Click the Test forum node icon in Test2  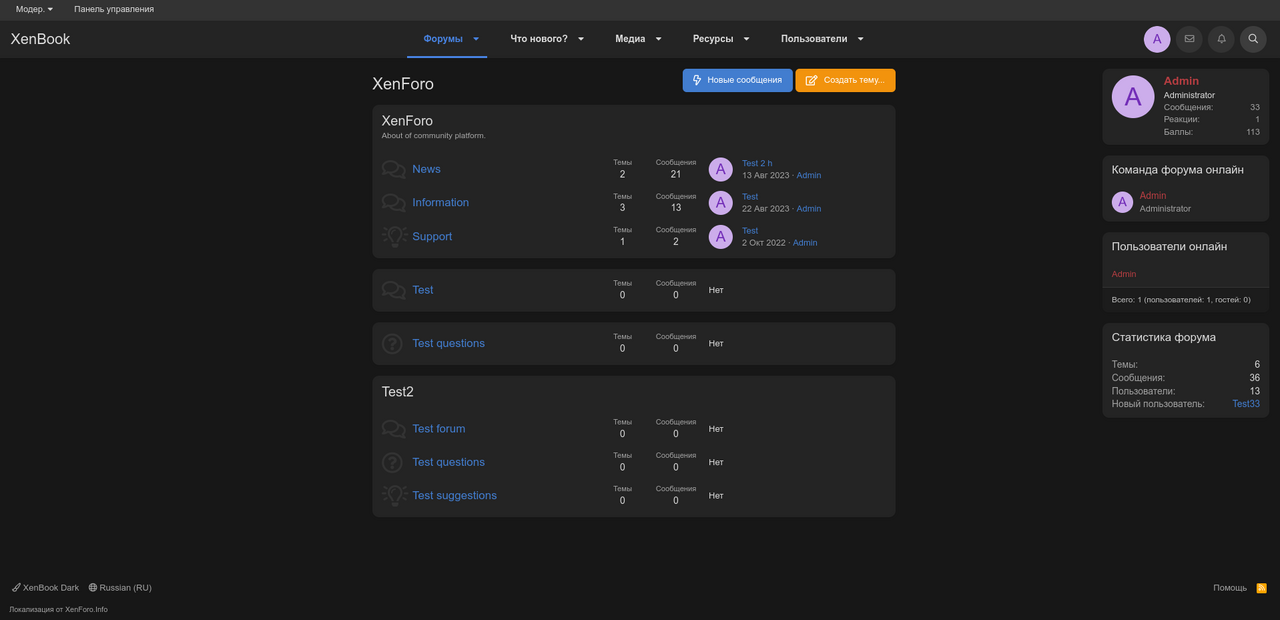point(394,429)
